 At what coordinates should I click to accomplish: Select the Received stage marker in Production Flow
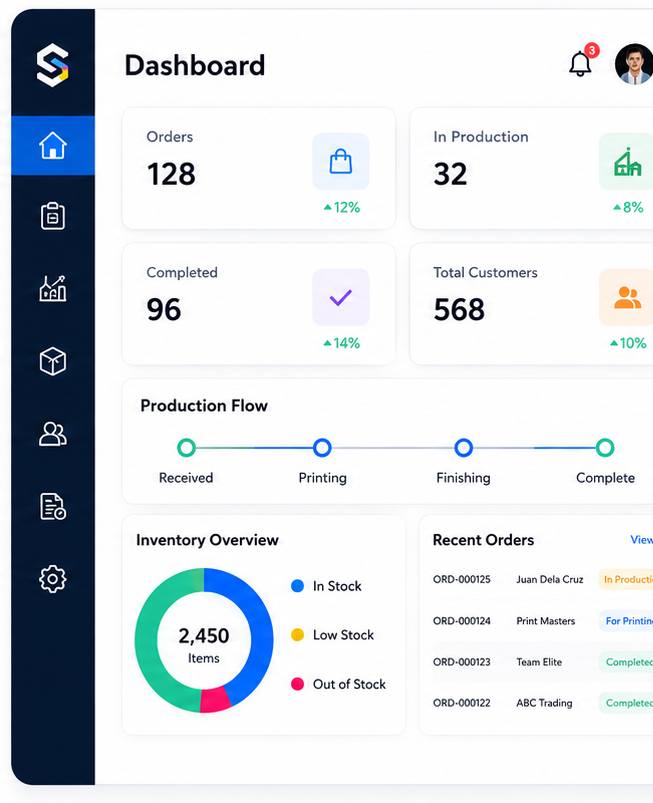point(186,448)
